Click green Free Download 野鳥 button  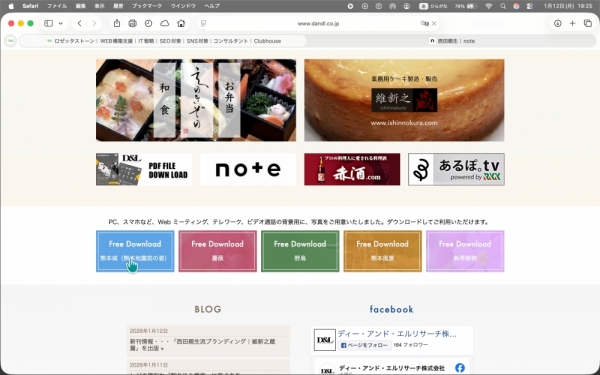tap(300, 251)
